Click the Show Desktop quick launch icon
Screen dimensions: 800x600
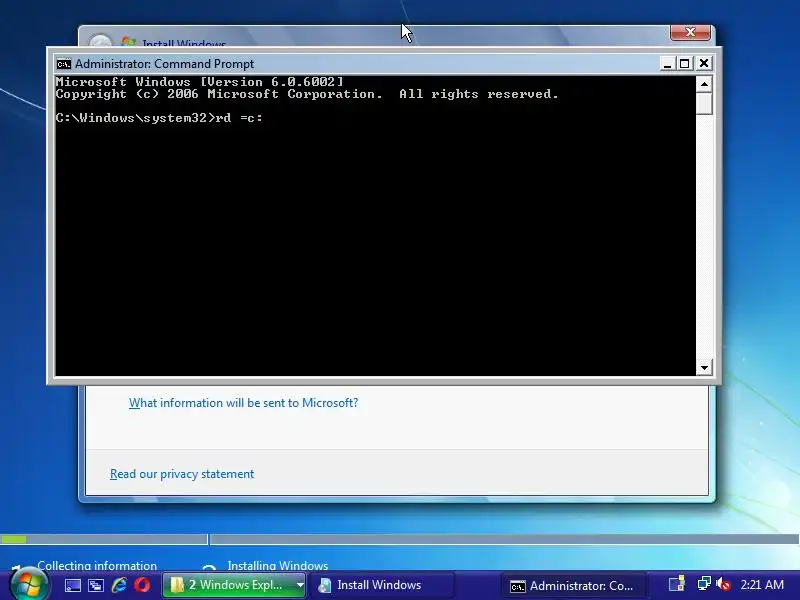[x=72, y=585]
